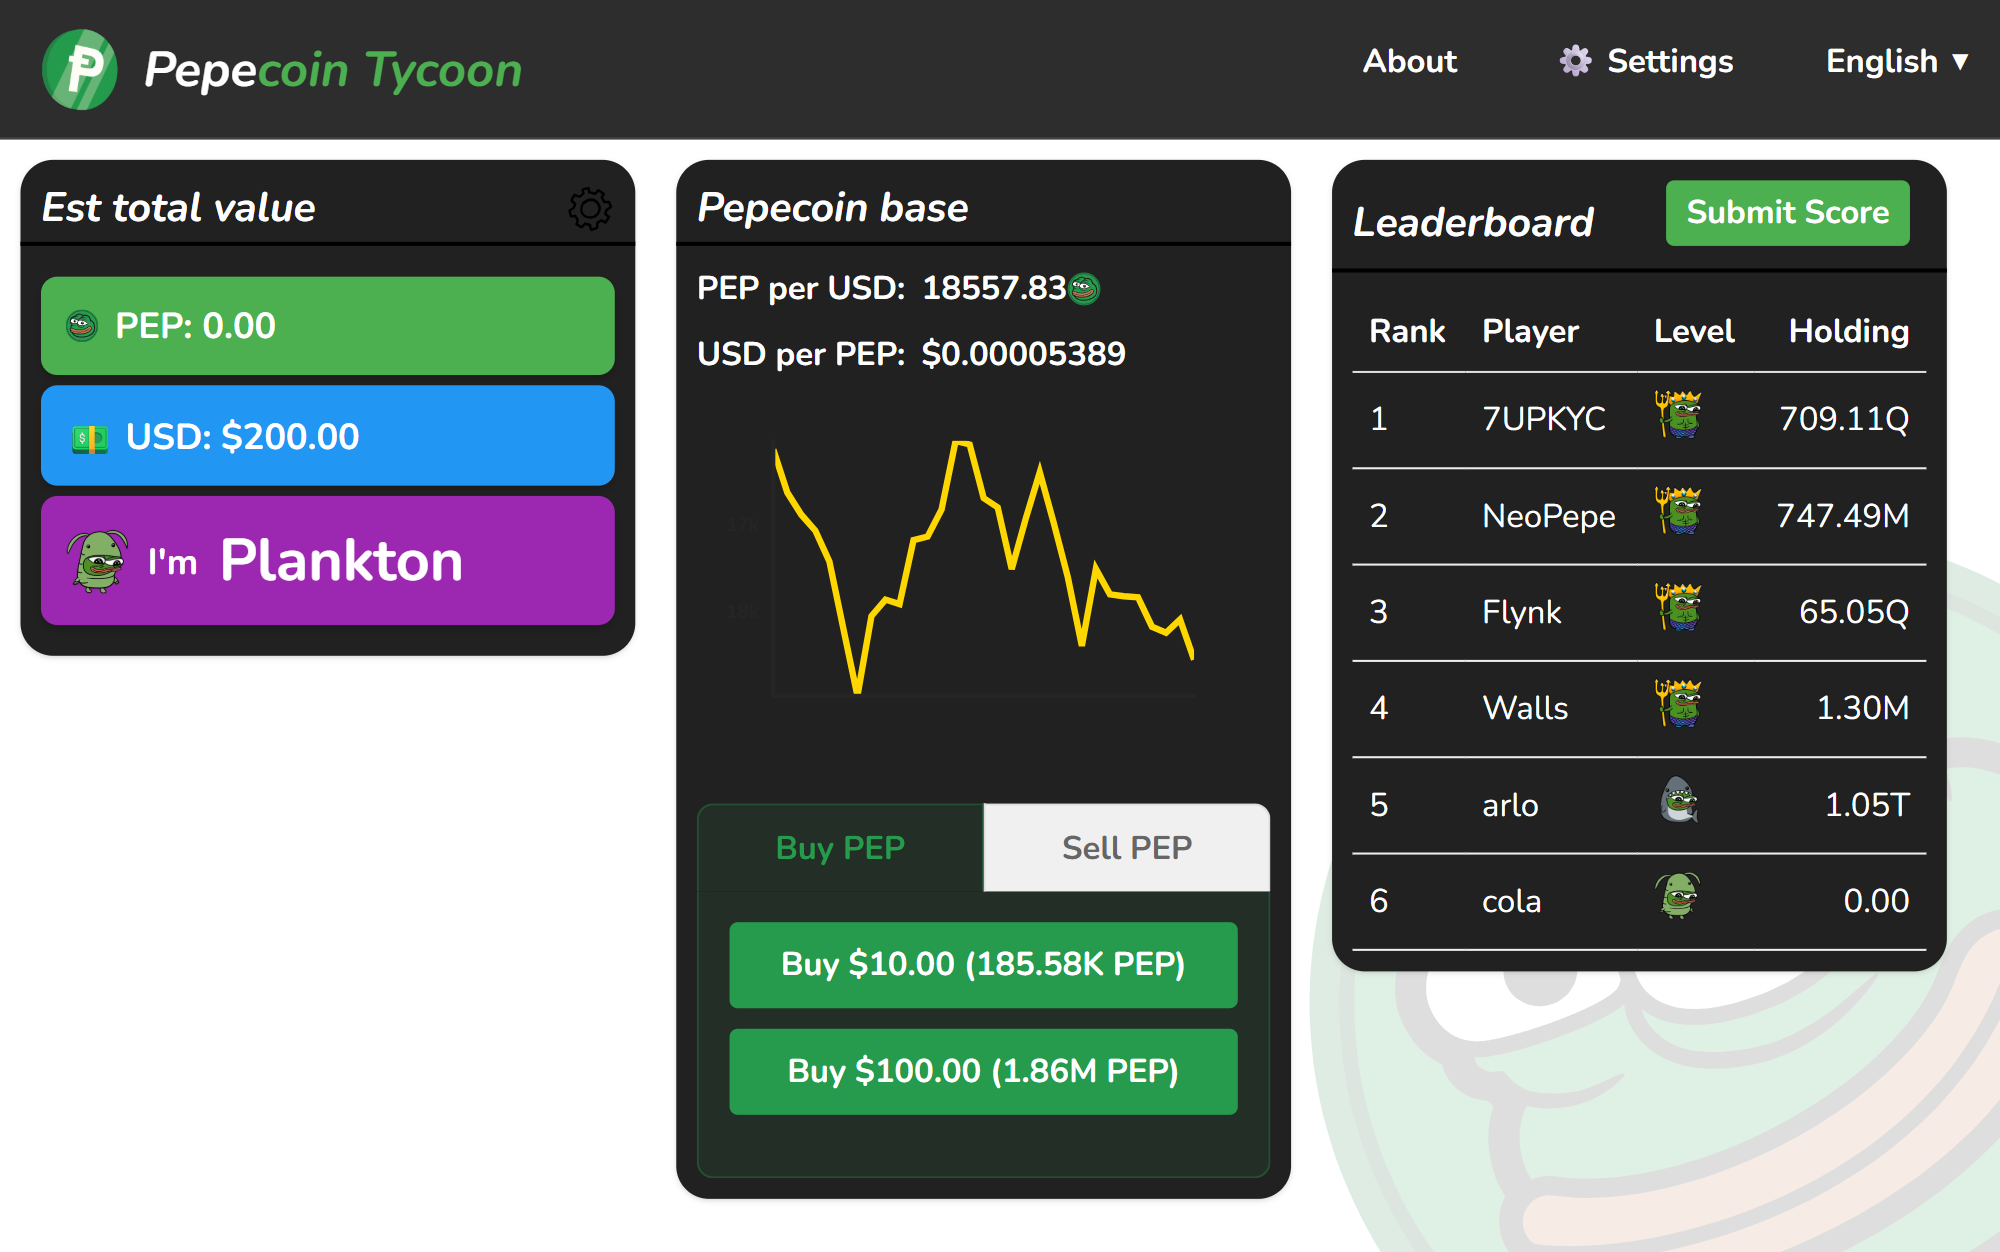Open the English language dropdown
The image size is (2000, 1252).
tap(1897, 62)
